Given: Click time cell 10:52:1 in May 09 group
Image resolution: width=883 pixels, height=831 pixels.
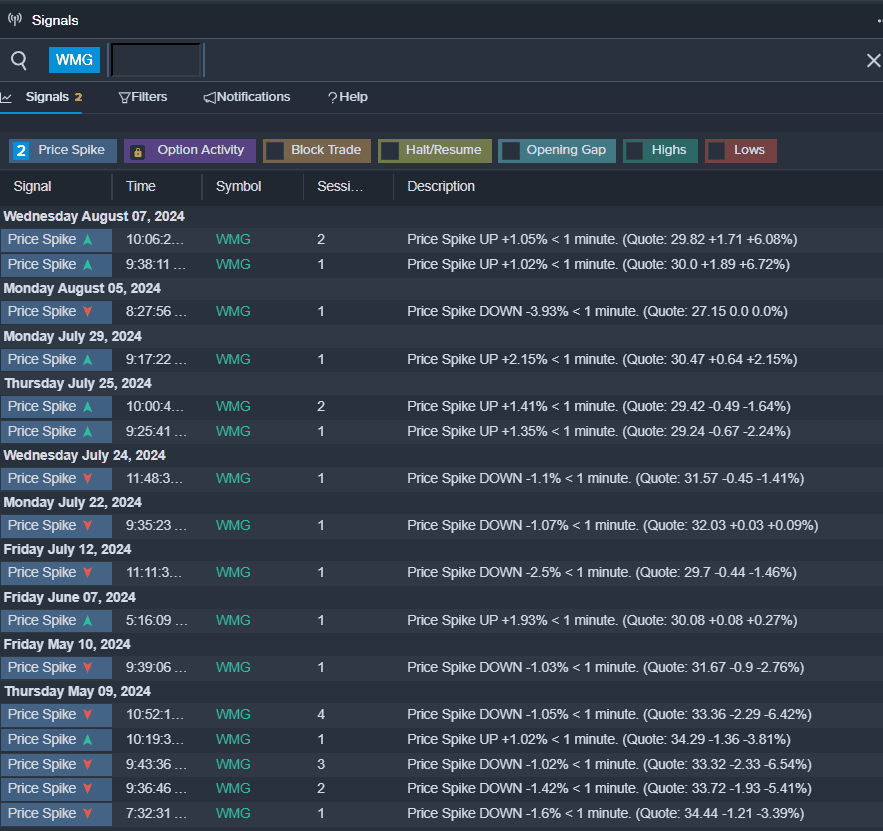Looking at the screenshot, I should pos(155,714).
